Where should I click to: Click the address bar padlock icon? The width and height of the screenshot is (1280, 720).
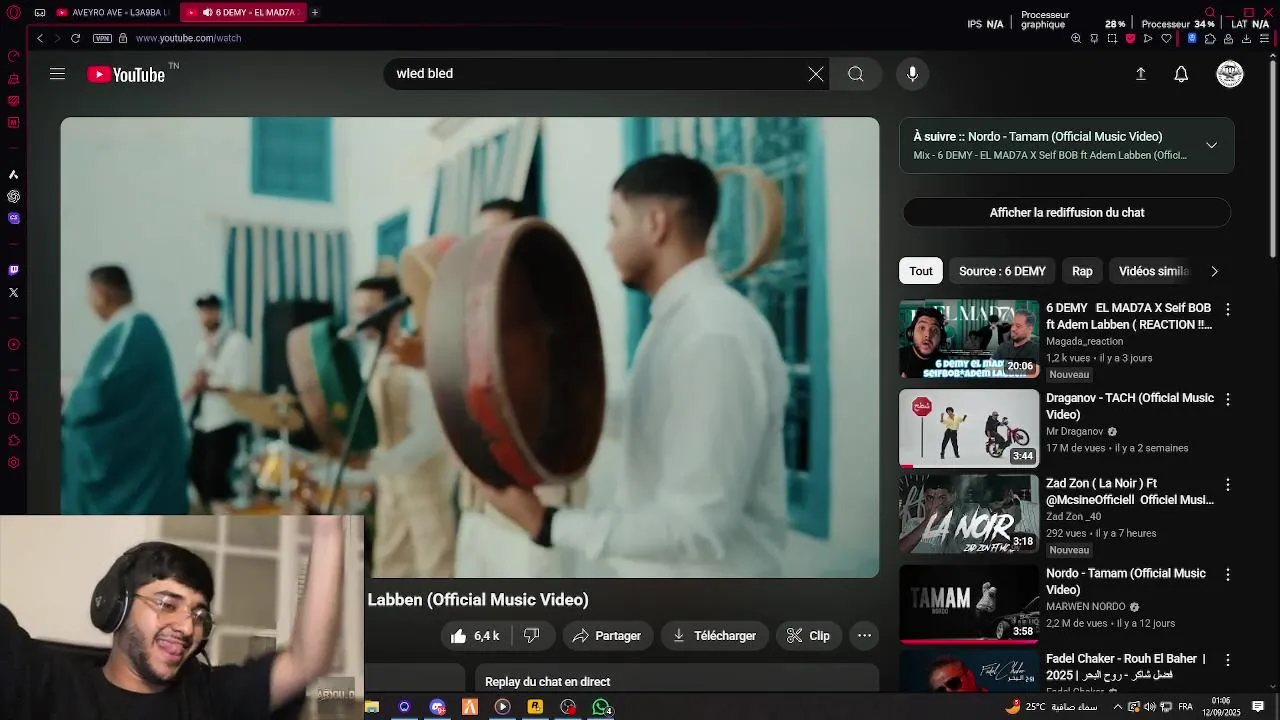(123, 38)
